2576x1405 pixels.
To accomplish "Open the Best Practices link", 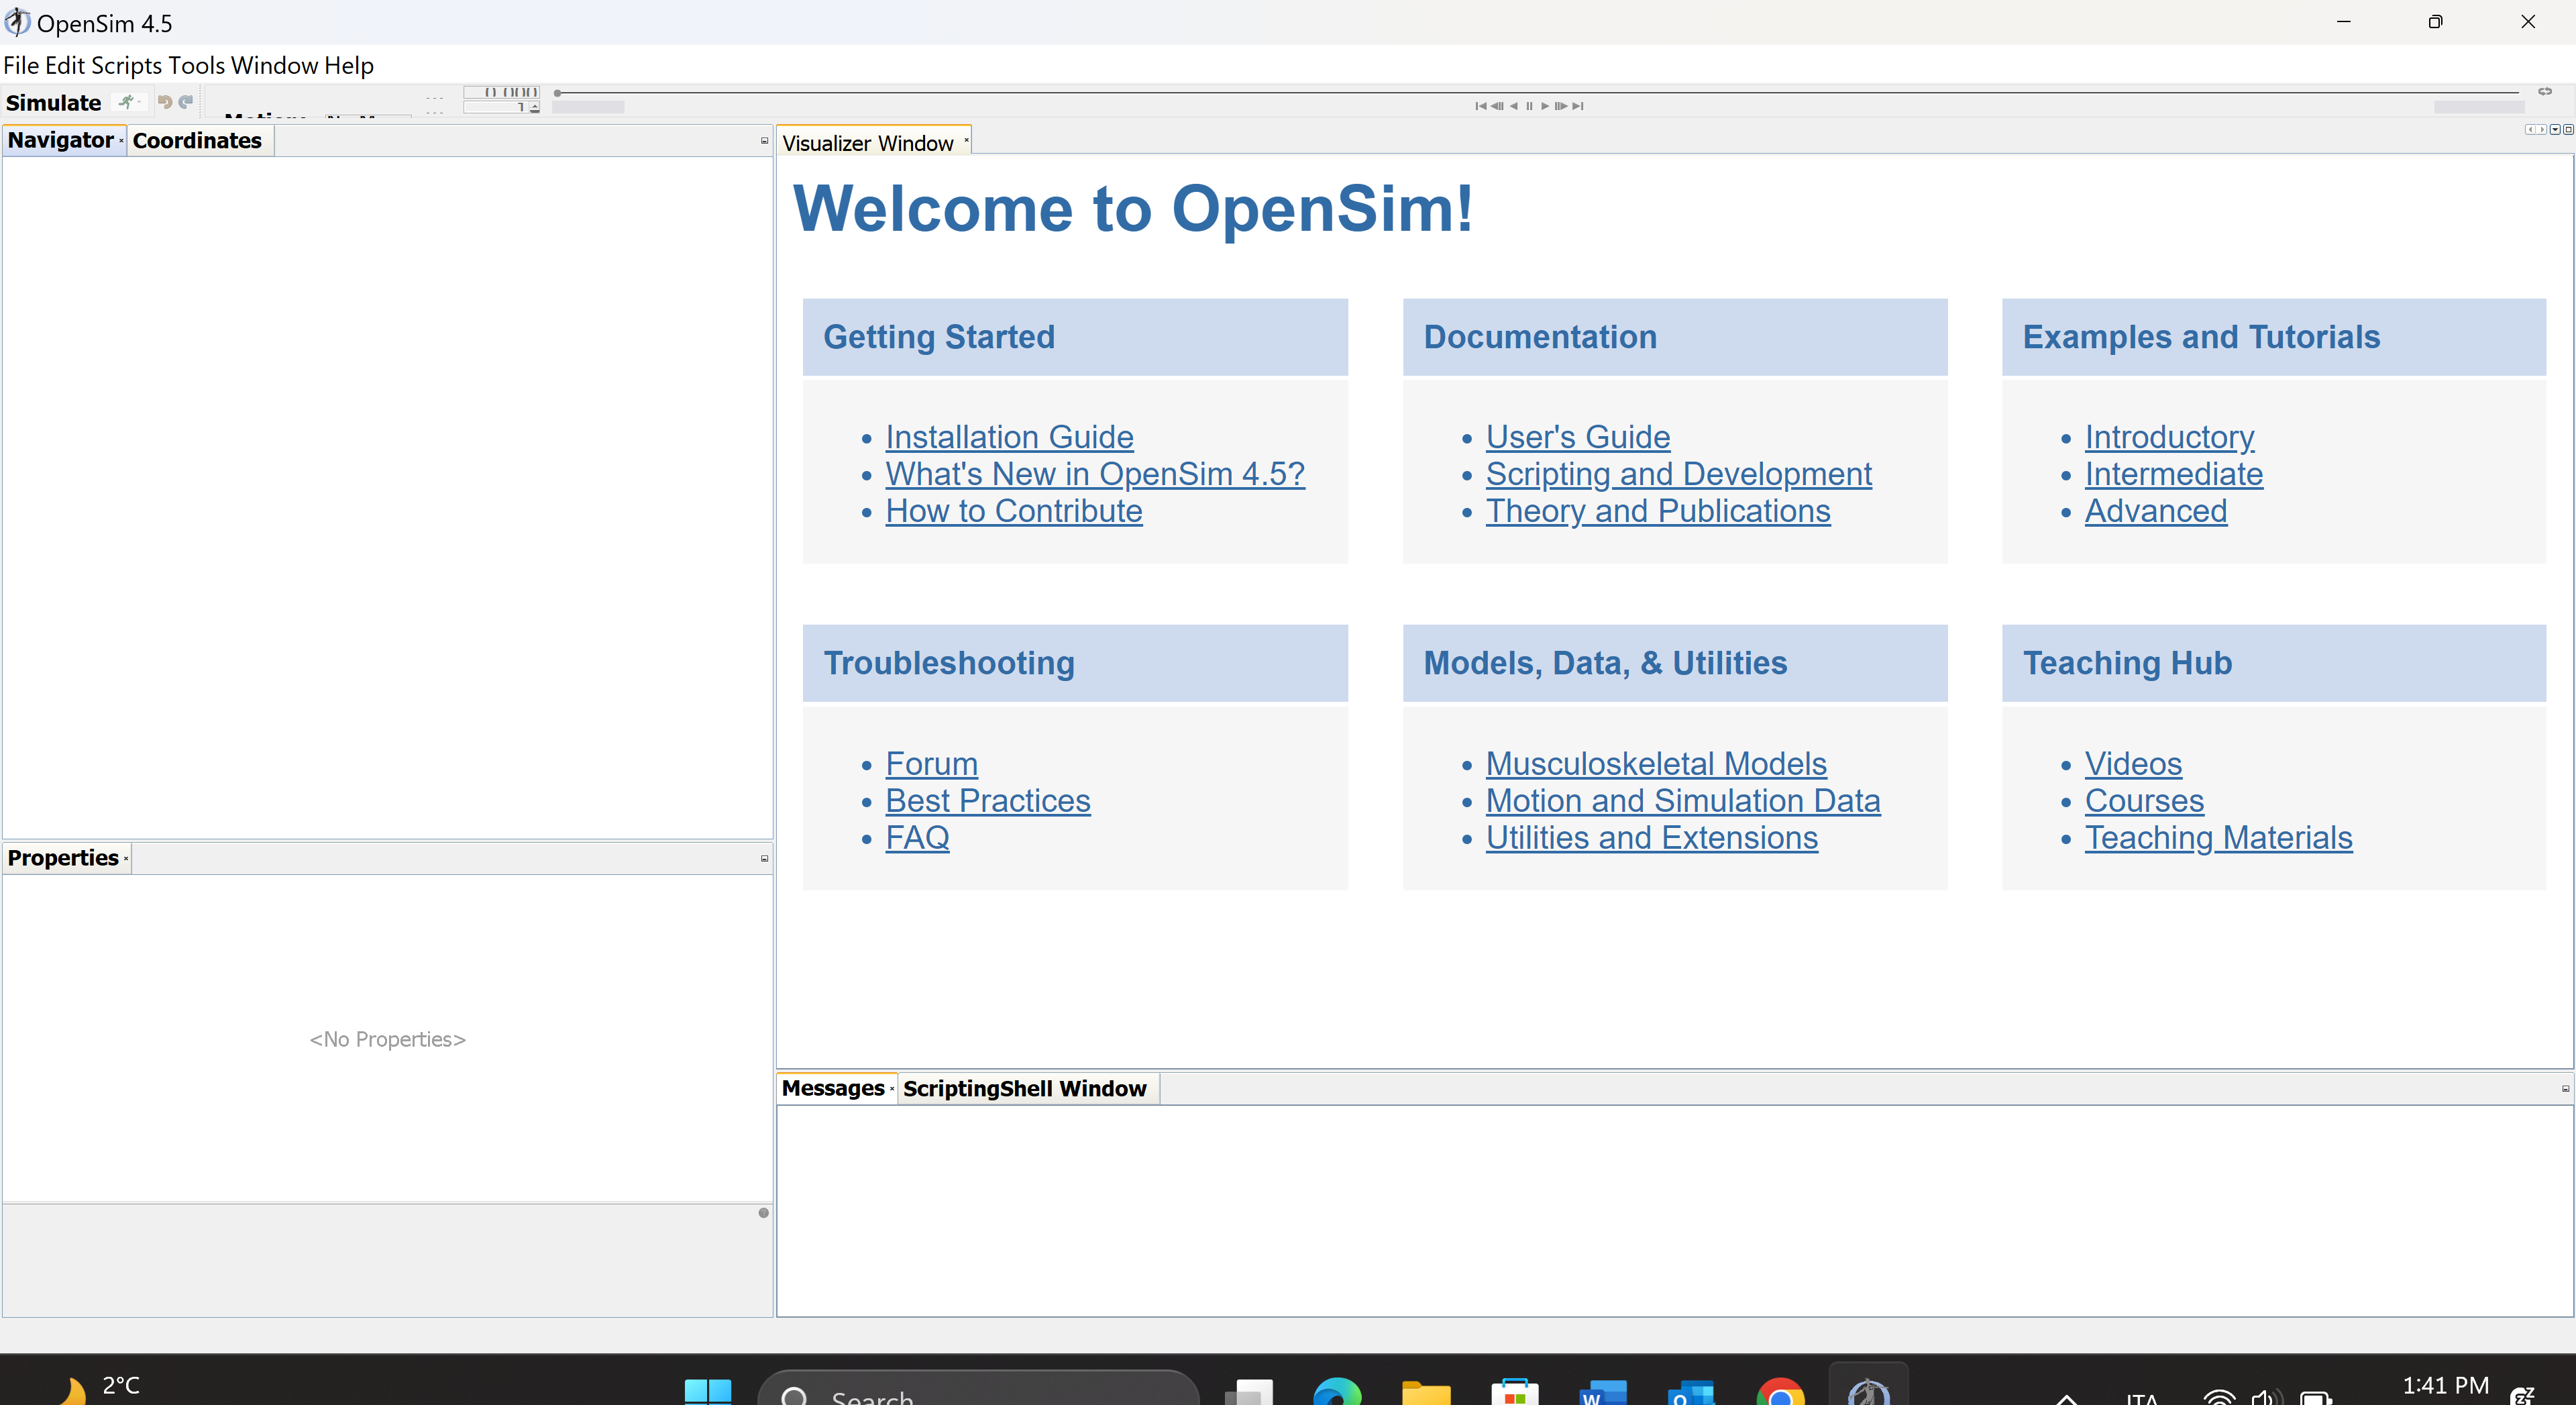I will [x=988, y=801].
